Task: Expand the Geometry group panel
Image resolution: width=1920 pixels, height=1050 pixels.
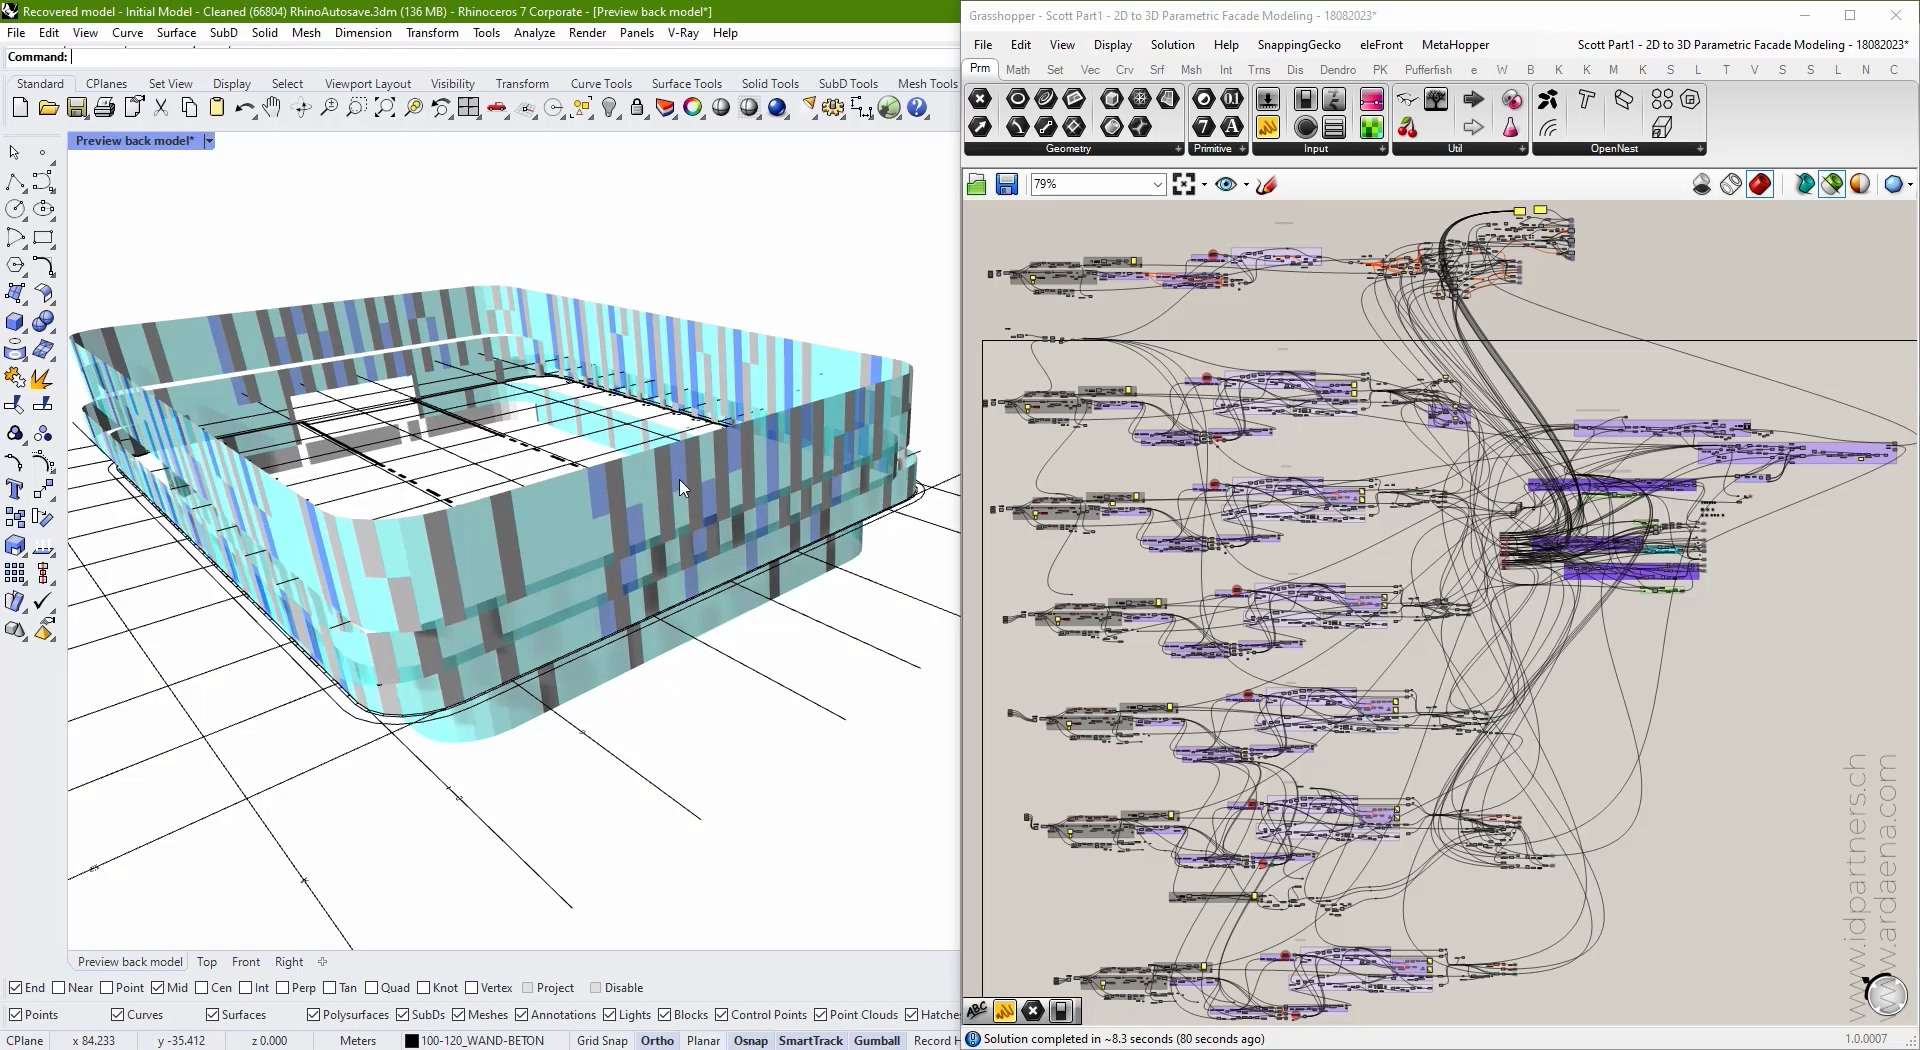Action: coord(1178,149)
